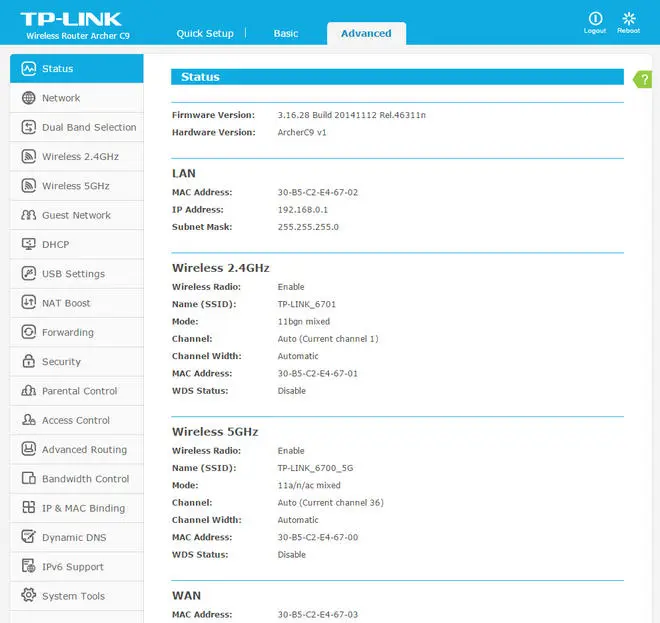Expand the Forwarding menu section
This screenshot has width=660, height=623.
[67, 333]
